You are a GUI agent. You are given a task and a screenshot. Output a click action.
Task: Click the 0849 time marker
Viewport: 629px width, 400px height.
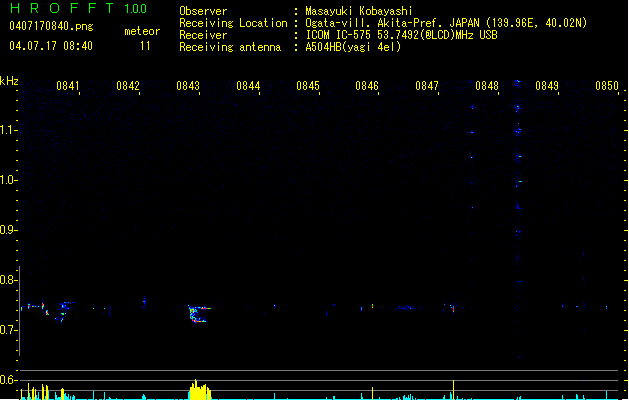tap(547, 86)
